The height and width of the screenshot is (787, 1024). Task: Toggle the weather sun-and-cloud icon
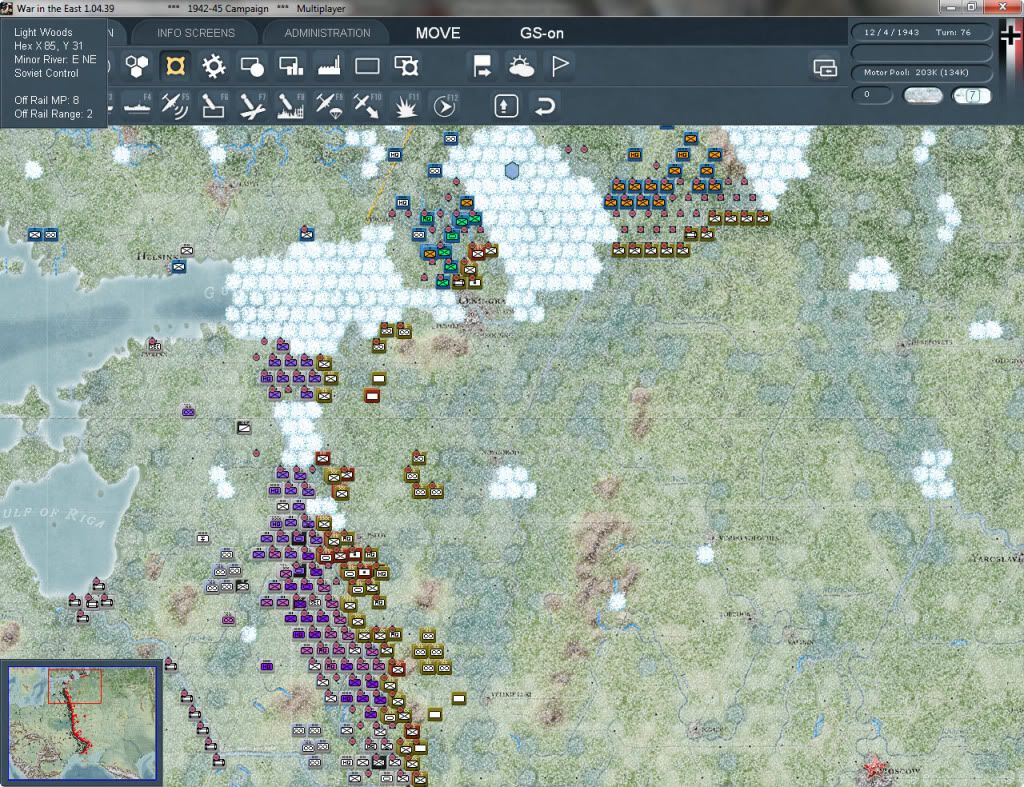point(521,66)
